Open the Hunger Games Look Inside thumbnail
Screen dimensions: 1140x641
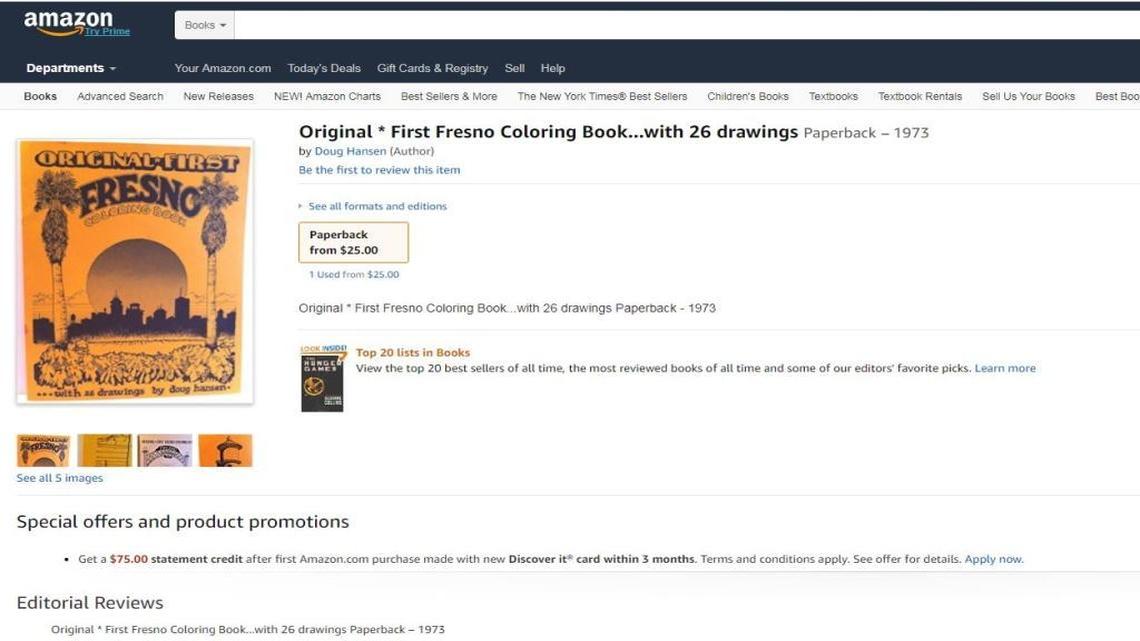[322, 380]
